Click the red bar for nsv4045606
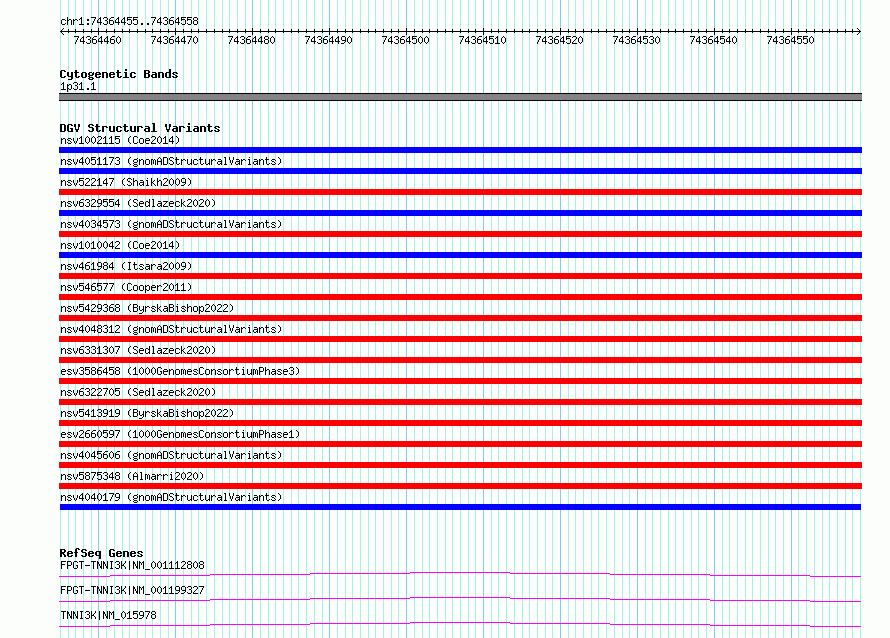Screen dimensions: 890x638 [x=460, y=465]
